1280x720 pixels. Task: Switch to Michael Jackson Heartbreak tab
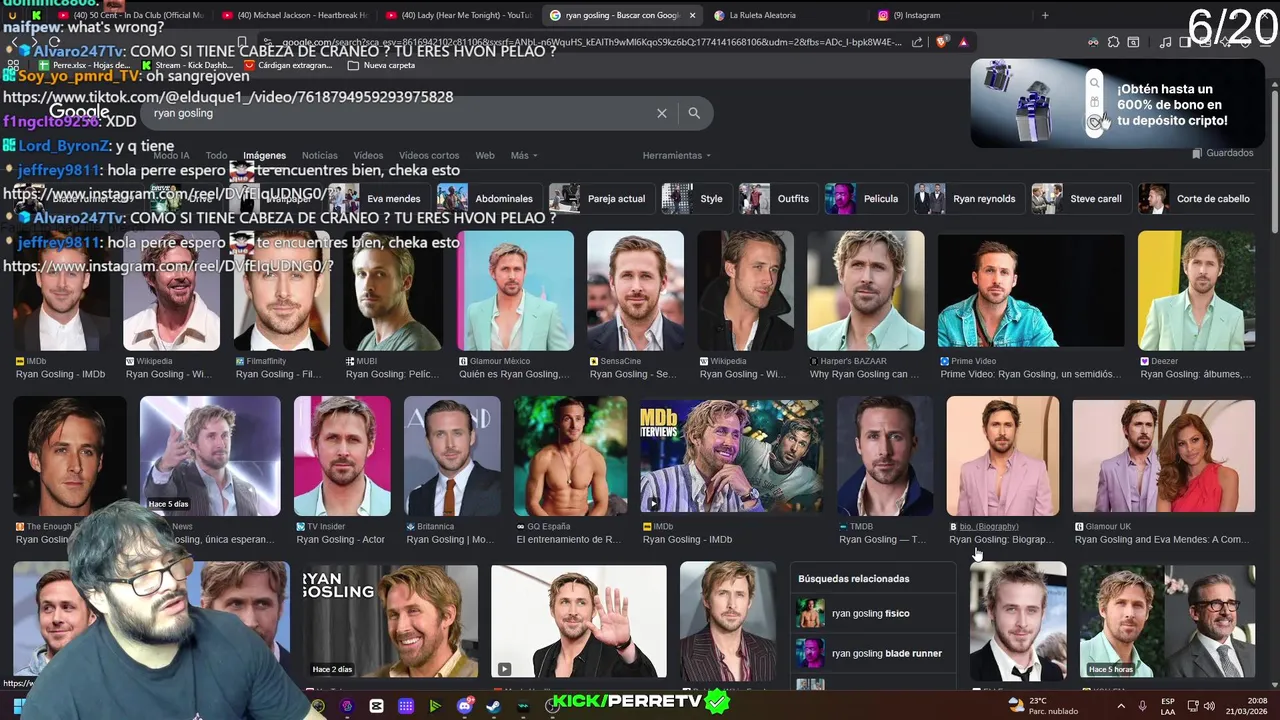pyautogui.click(x=294, y=15)
